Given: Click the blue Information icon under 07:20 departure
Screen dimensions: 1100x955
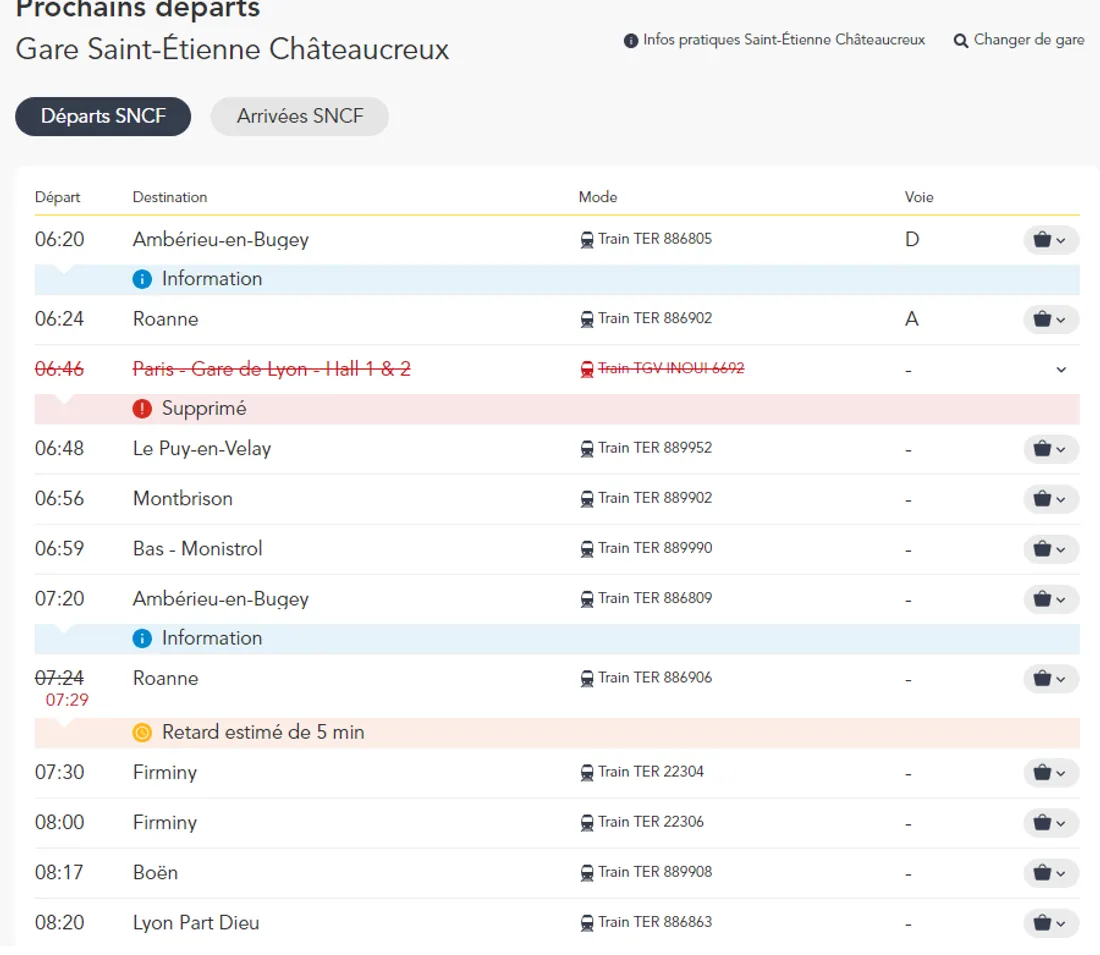Looking at the screenshot, I should pyautogui.click(x=142, y=638).
